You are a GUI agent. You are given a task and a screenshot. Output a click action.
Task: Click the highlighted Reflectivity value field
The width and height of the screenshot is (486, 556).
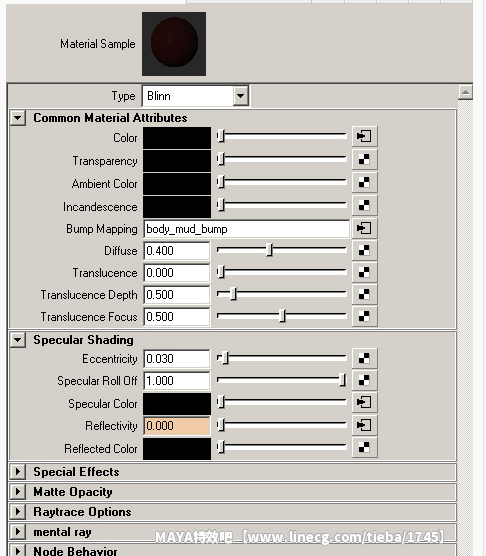point(177,426)
